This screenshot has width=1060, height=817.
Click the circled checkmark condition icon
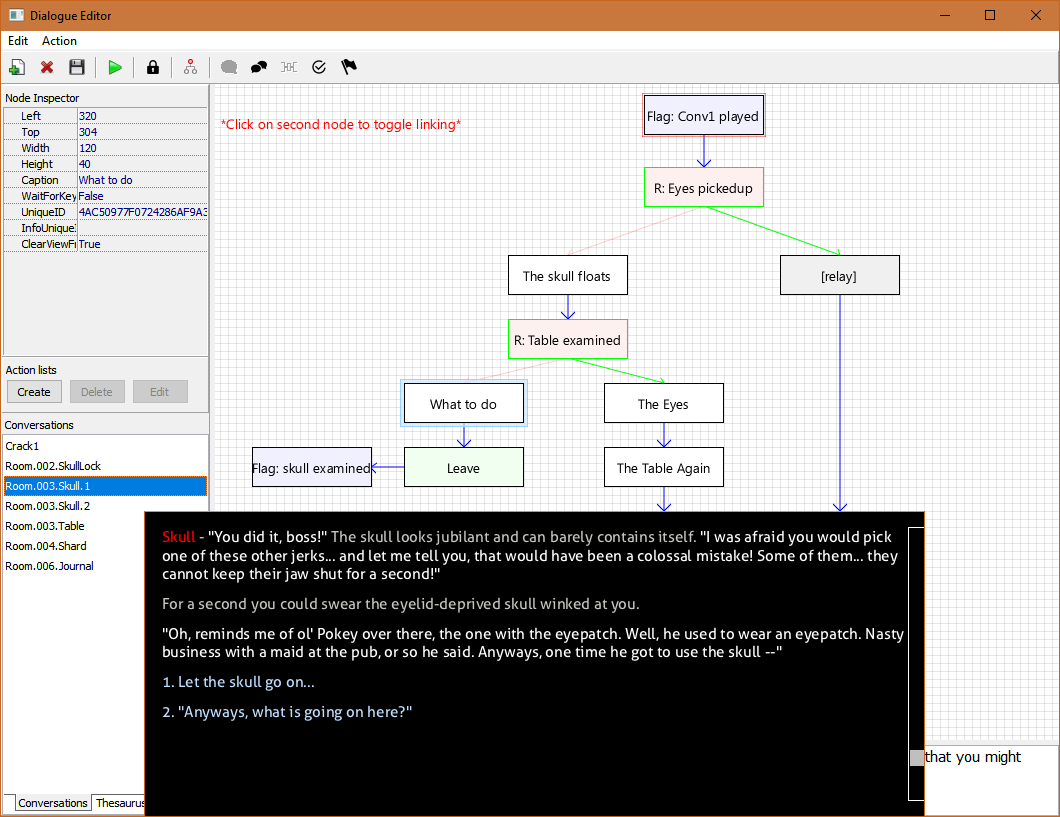(319, 67)
